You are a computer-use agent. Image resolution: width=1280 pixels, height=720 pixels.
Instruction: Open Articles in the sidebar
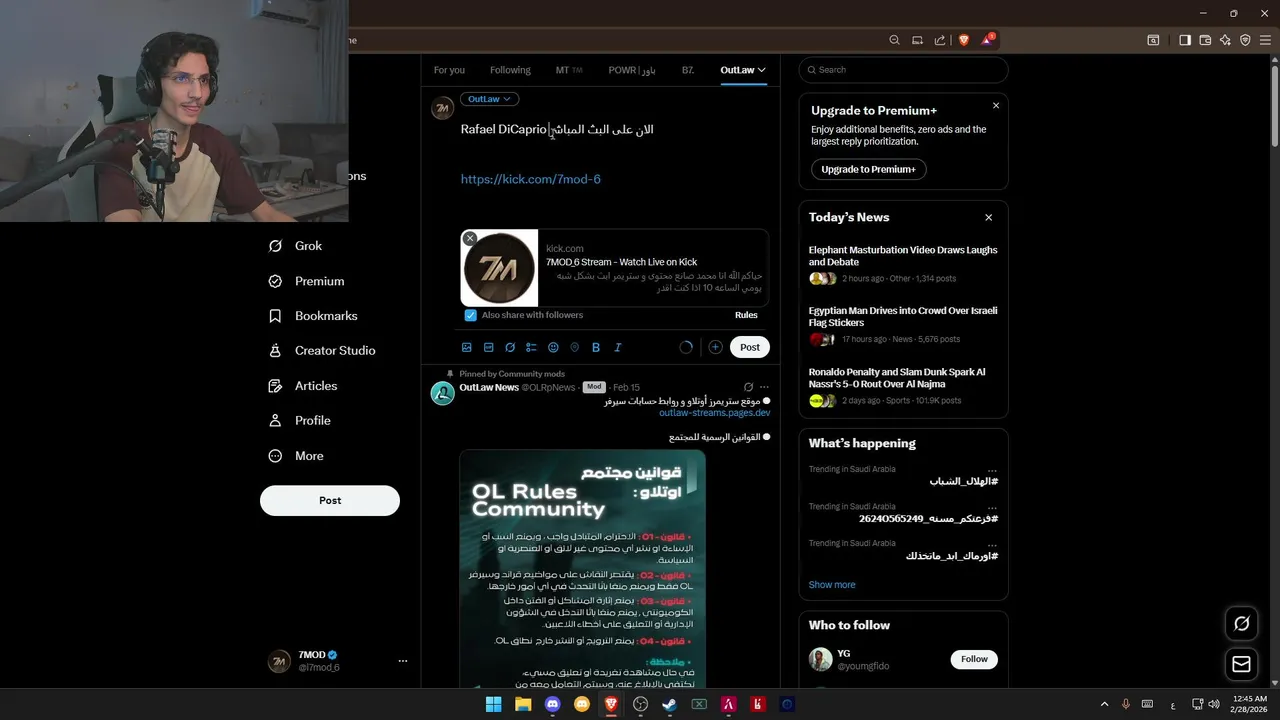pyautogui.click(x=303, y=386)
